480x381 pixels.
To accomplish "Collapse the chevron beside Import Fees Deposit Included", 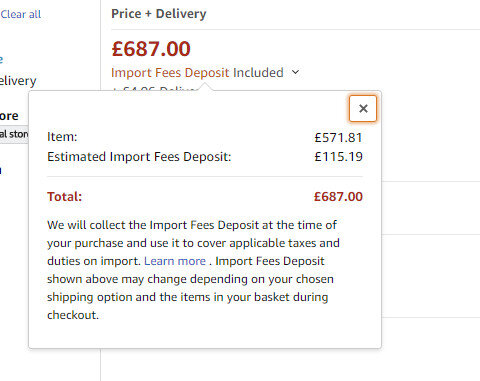I will pyautogui.click(x=295, y=72).
